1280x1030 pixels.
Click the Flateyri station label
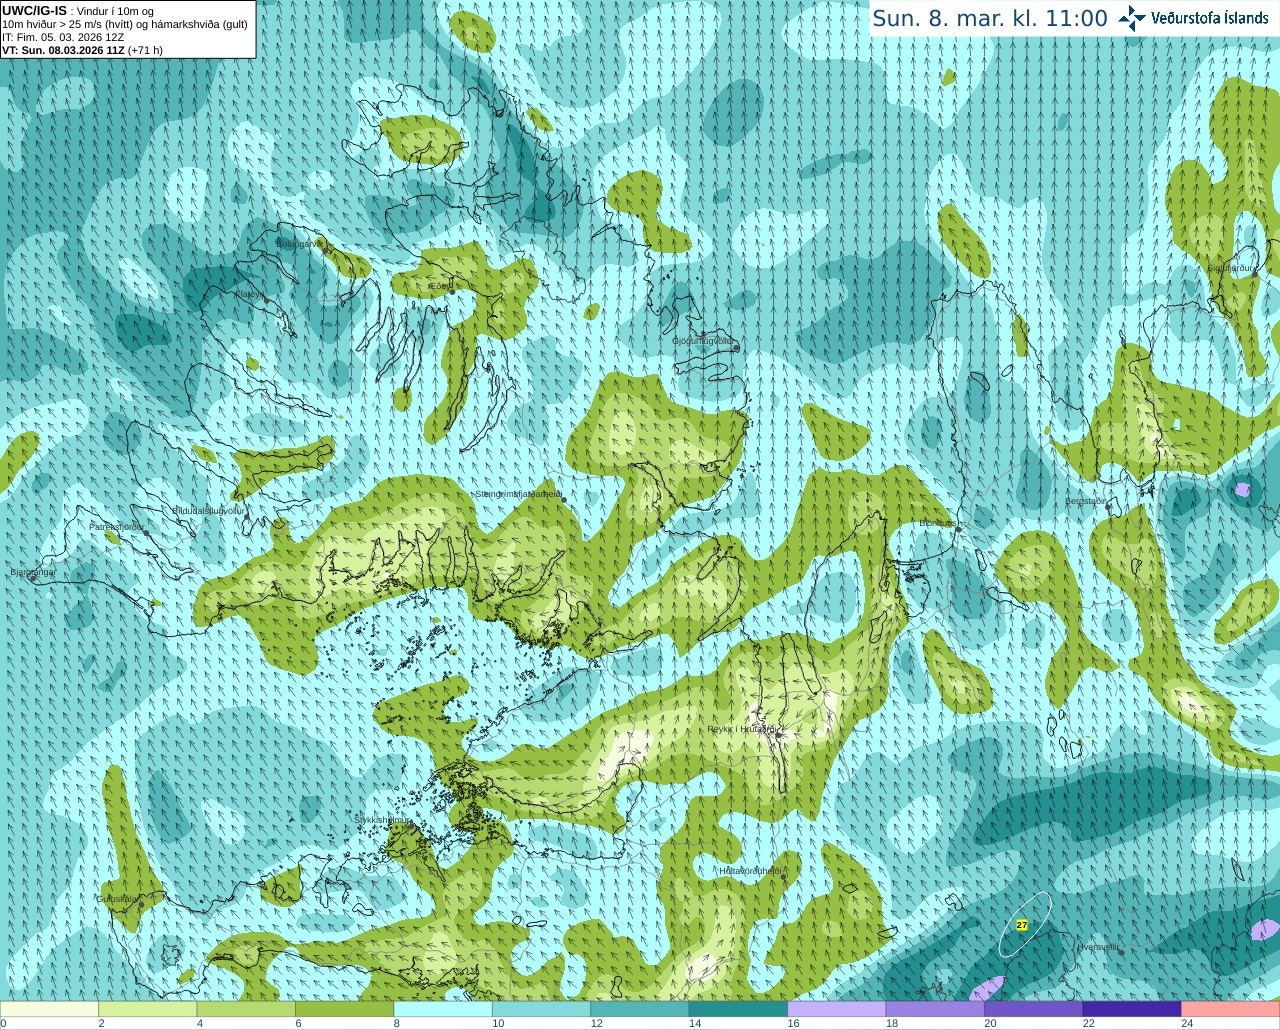[249, 294]
